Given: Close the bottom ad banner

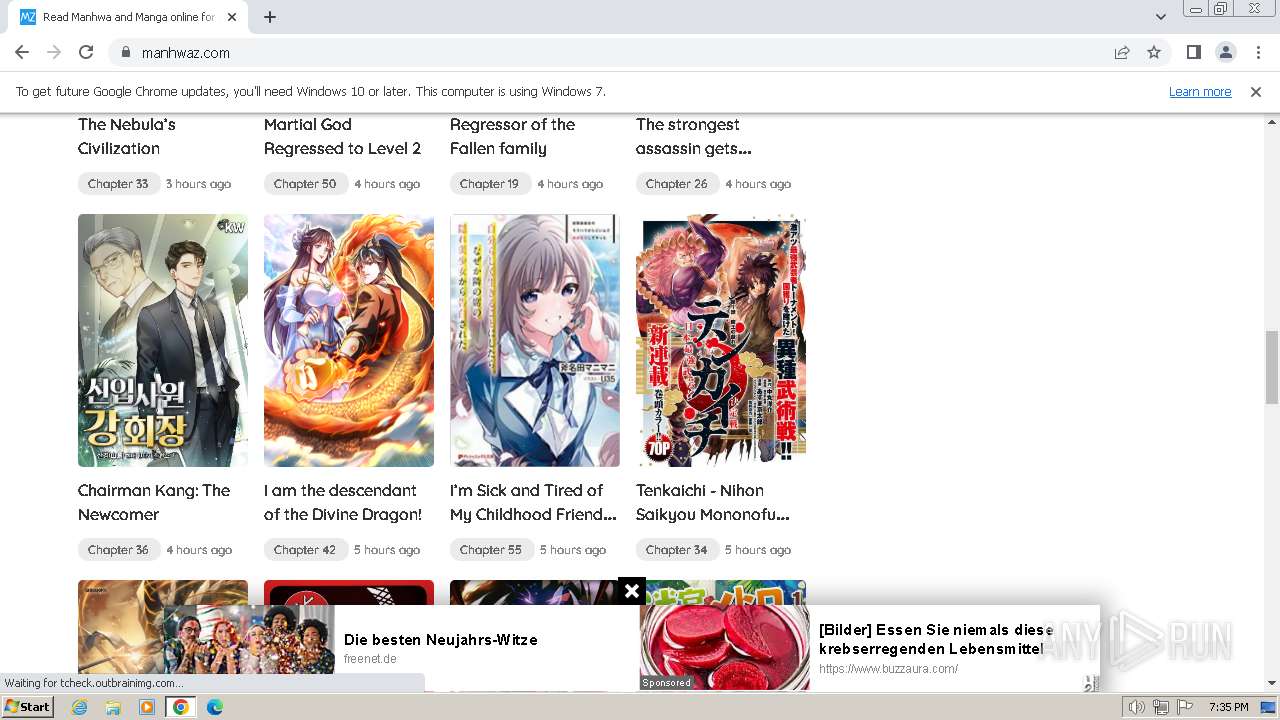Looking at the screenshot, I should pos(632,591).
